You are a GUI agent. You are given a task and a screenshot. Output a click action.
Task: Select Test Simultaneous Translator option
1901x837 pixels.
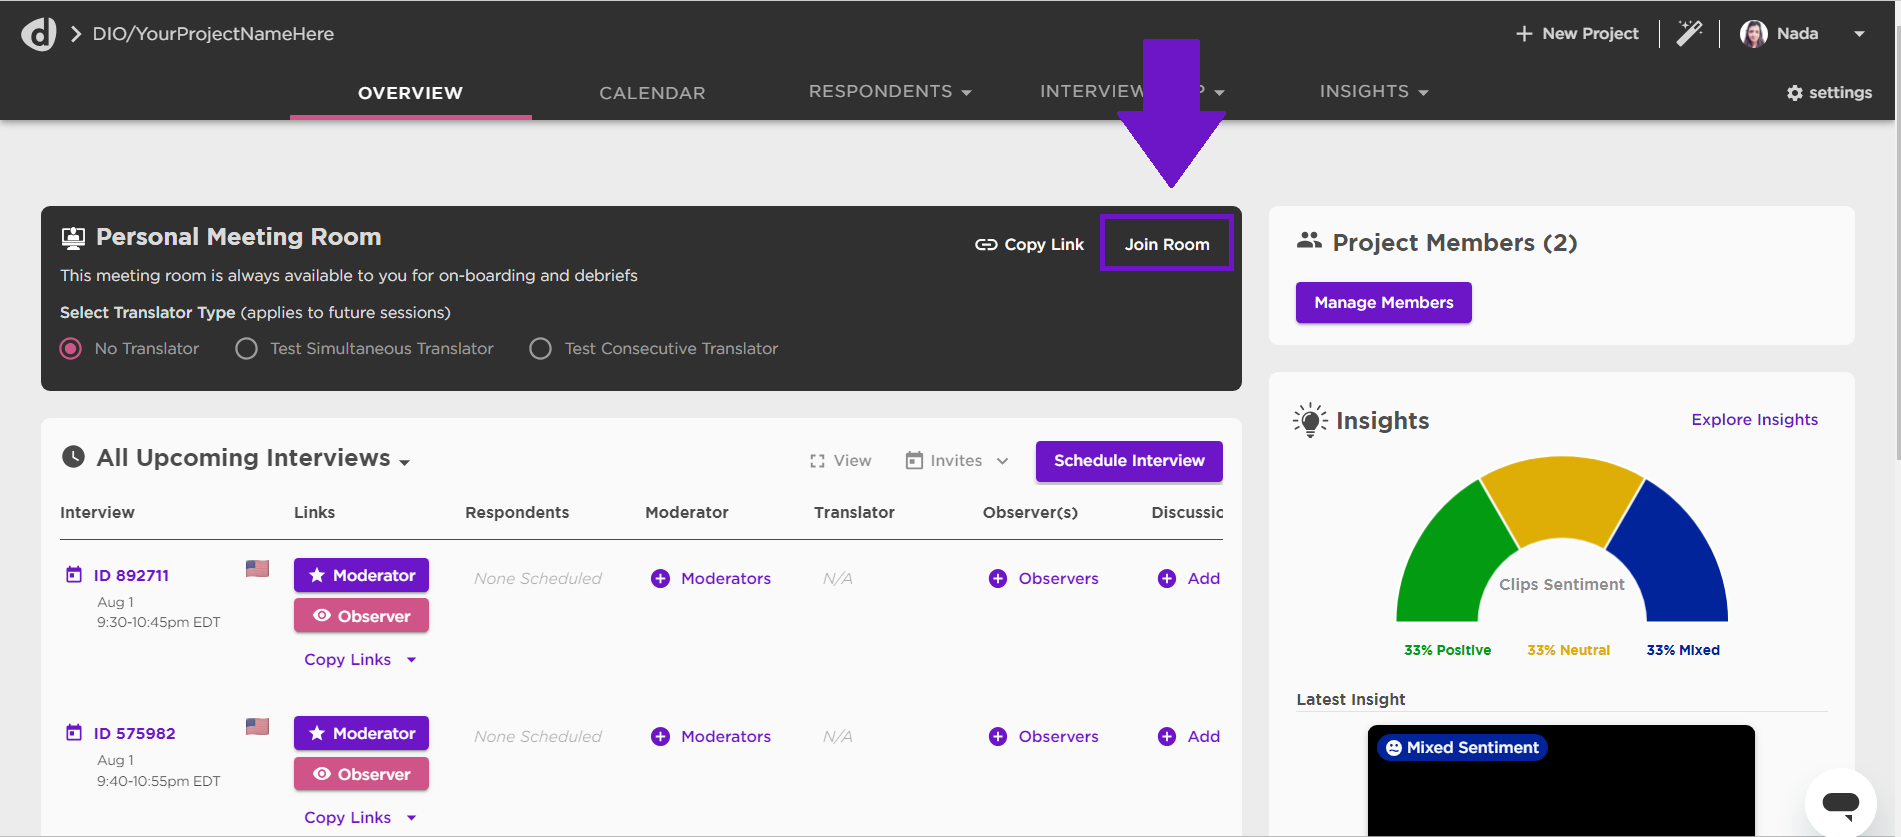coord(246,349)
